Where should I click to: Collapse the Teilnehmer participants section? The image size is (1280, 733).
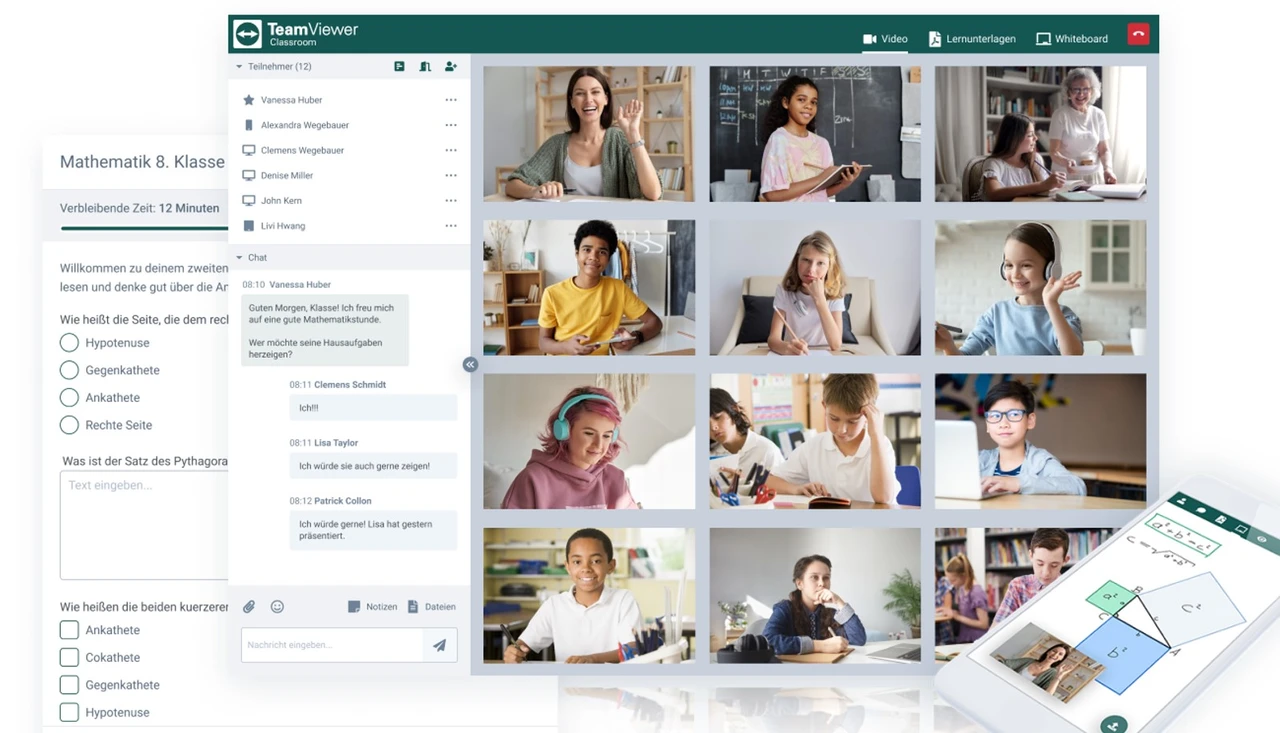[x=239, y=67]
